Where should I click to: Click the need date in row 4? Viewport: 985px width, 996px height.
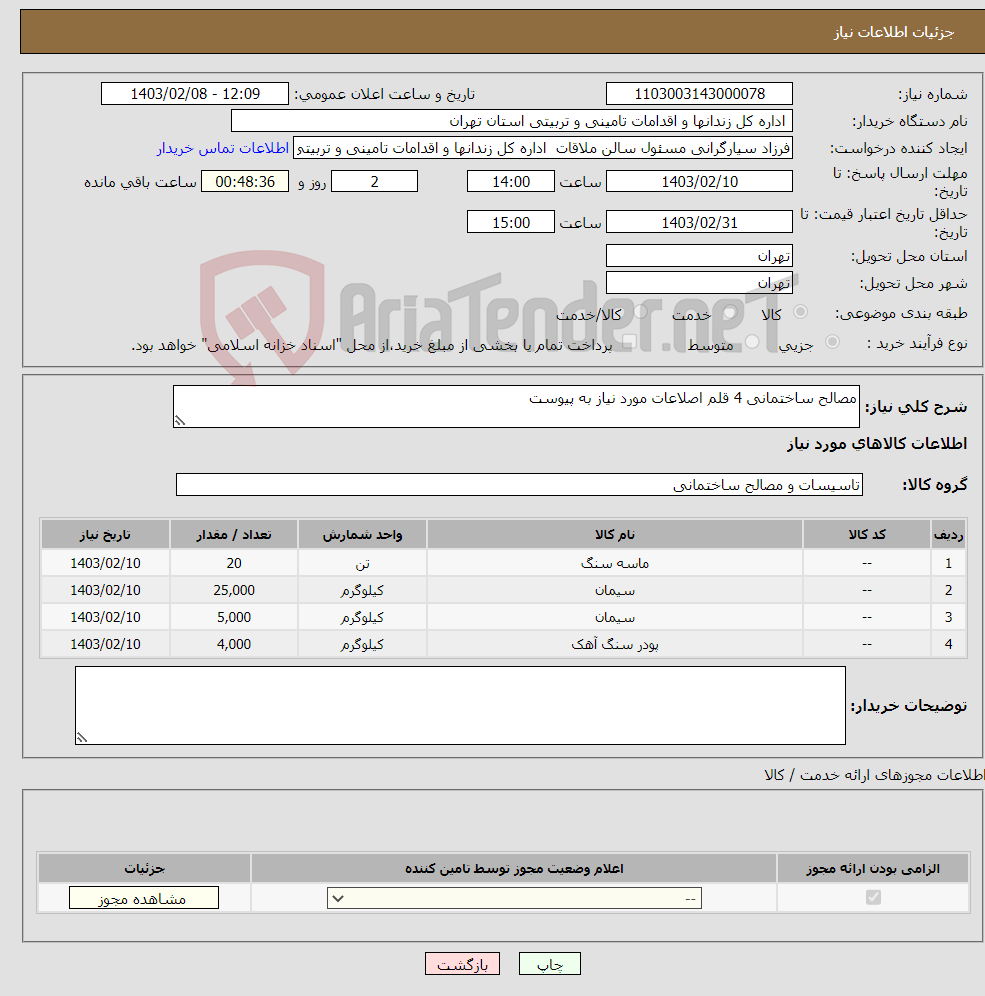(x=105, y=644)
